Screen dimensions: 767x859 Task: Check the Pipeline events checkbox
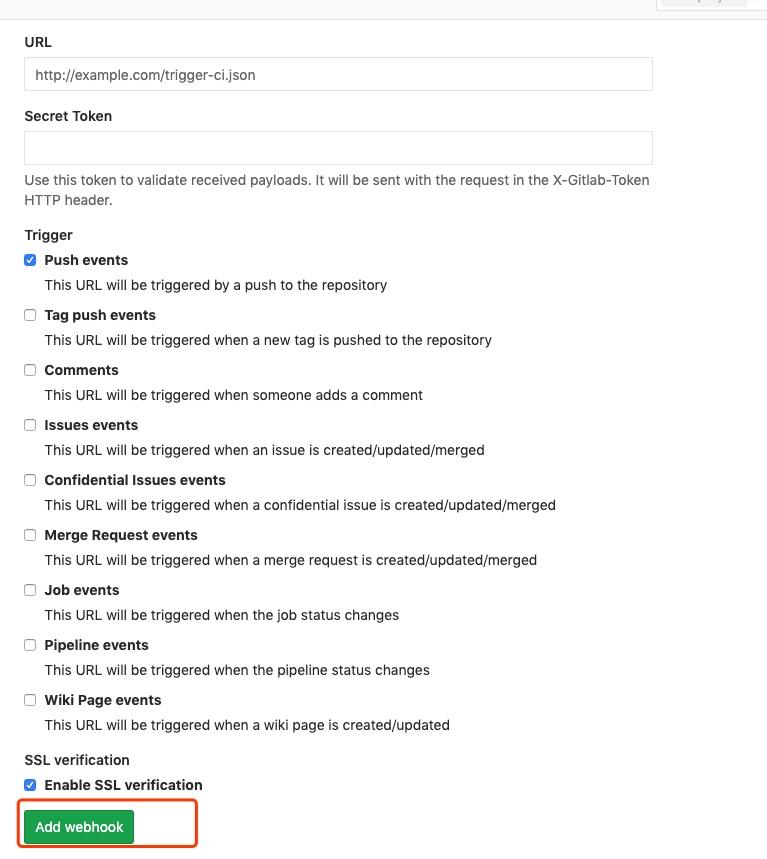(x=30, y=645)
